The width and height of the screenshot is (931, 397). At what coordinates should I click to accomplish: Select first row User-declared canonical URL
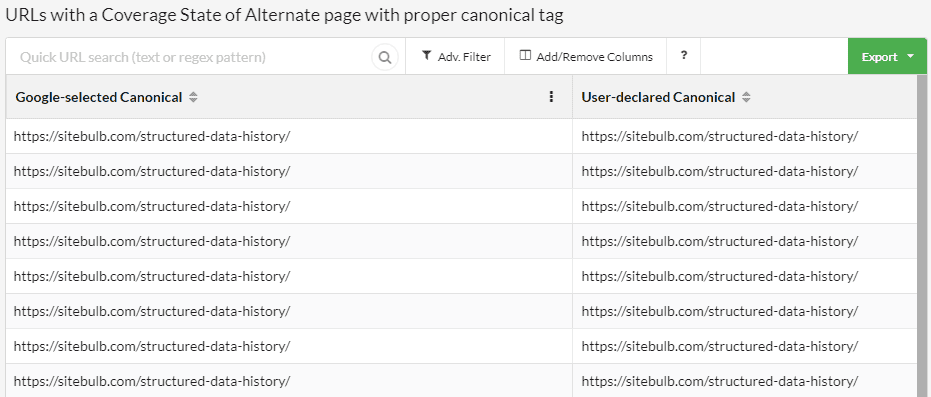click(x=720, y=136)
